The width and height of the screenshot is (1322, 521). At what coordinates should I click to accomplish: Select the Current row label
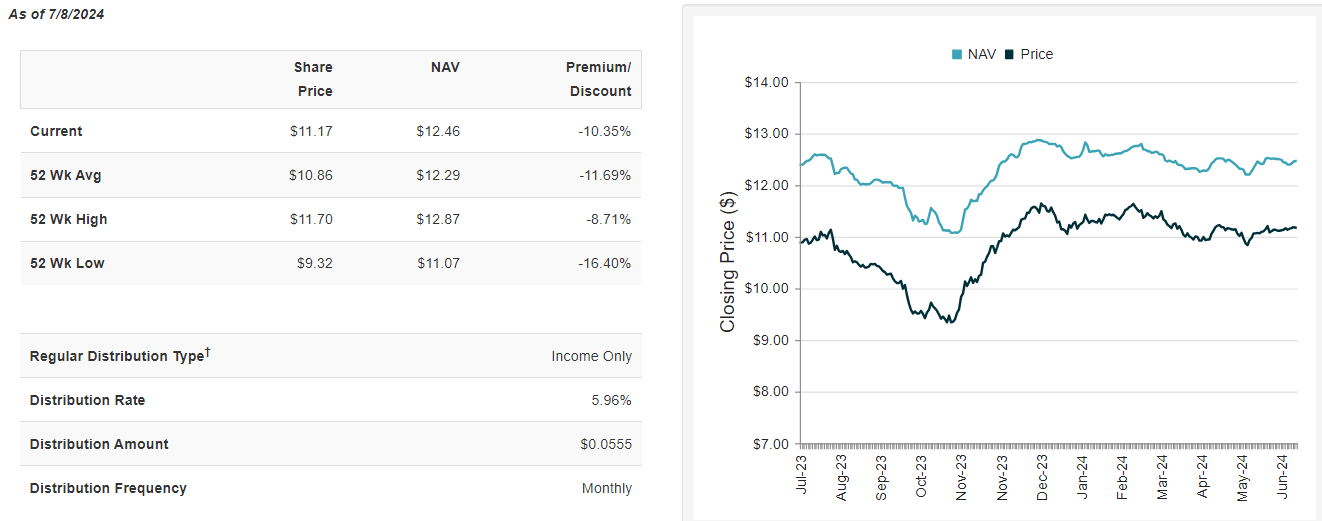(56, 131)
